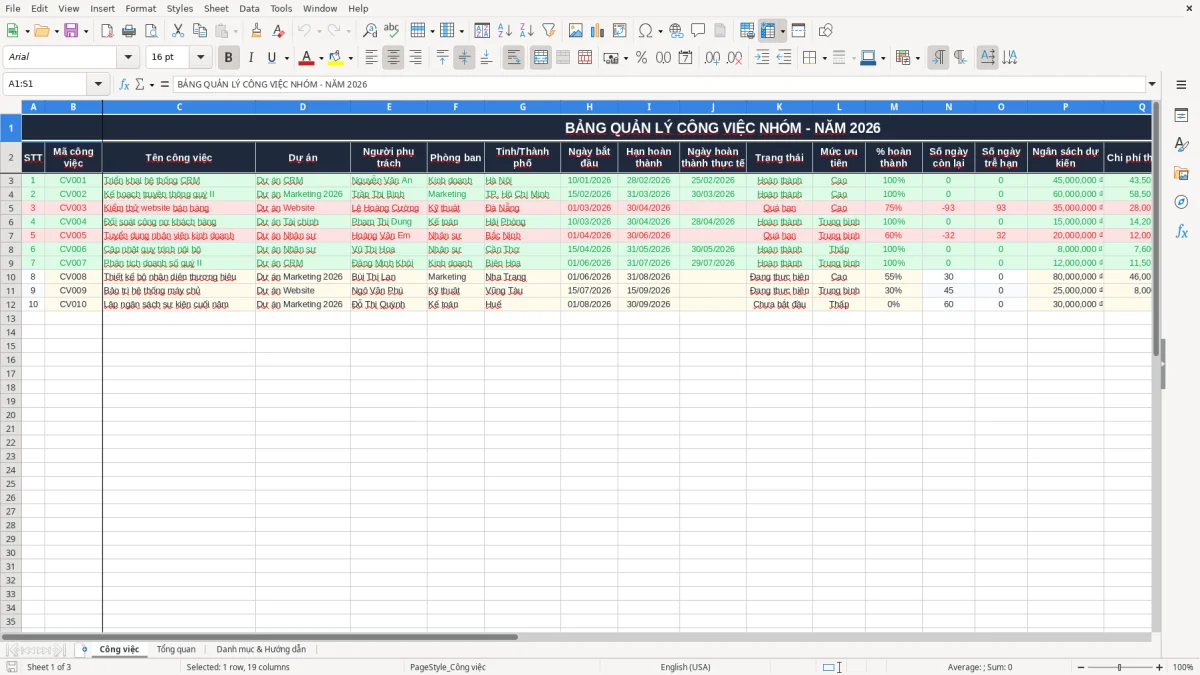Open the Function Wizard fx icon
The width and height of the screenshot is (1200, 675).
coord(124,84)
